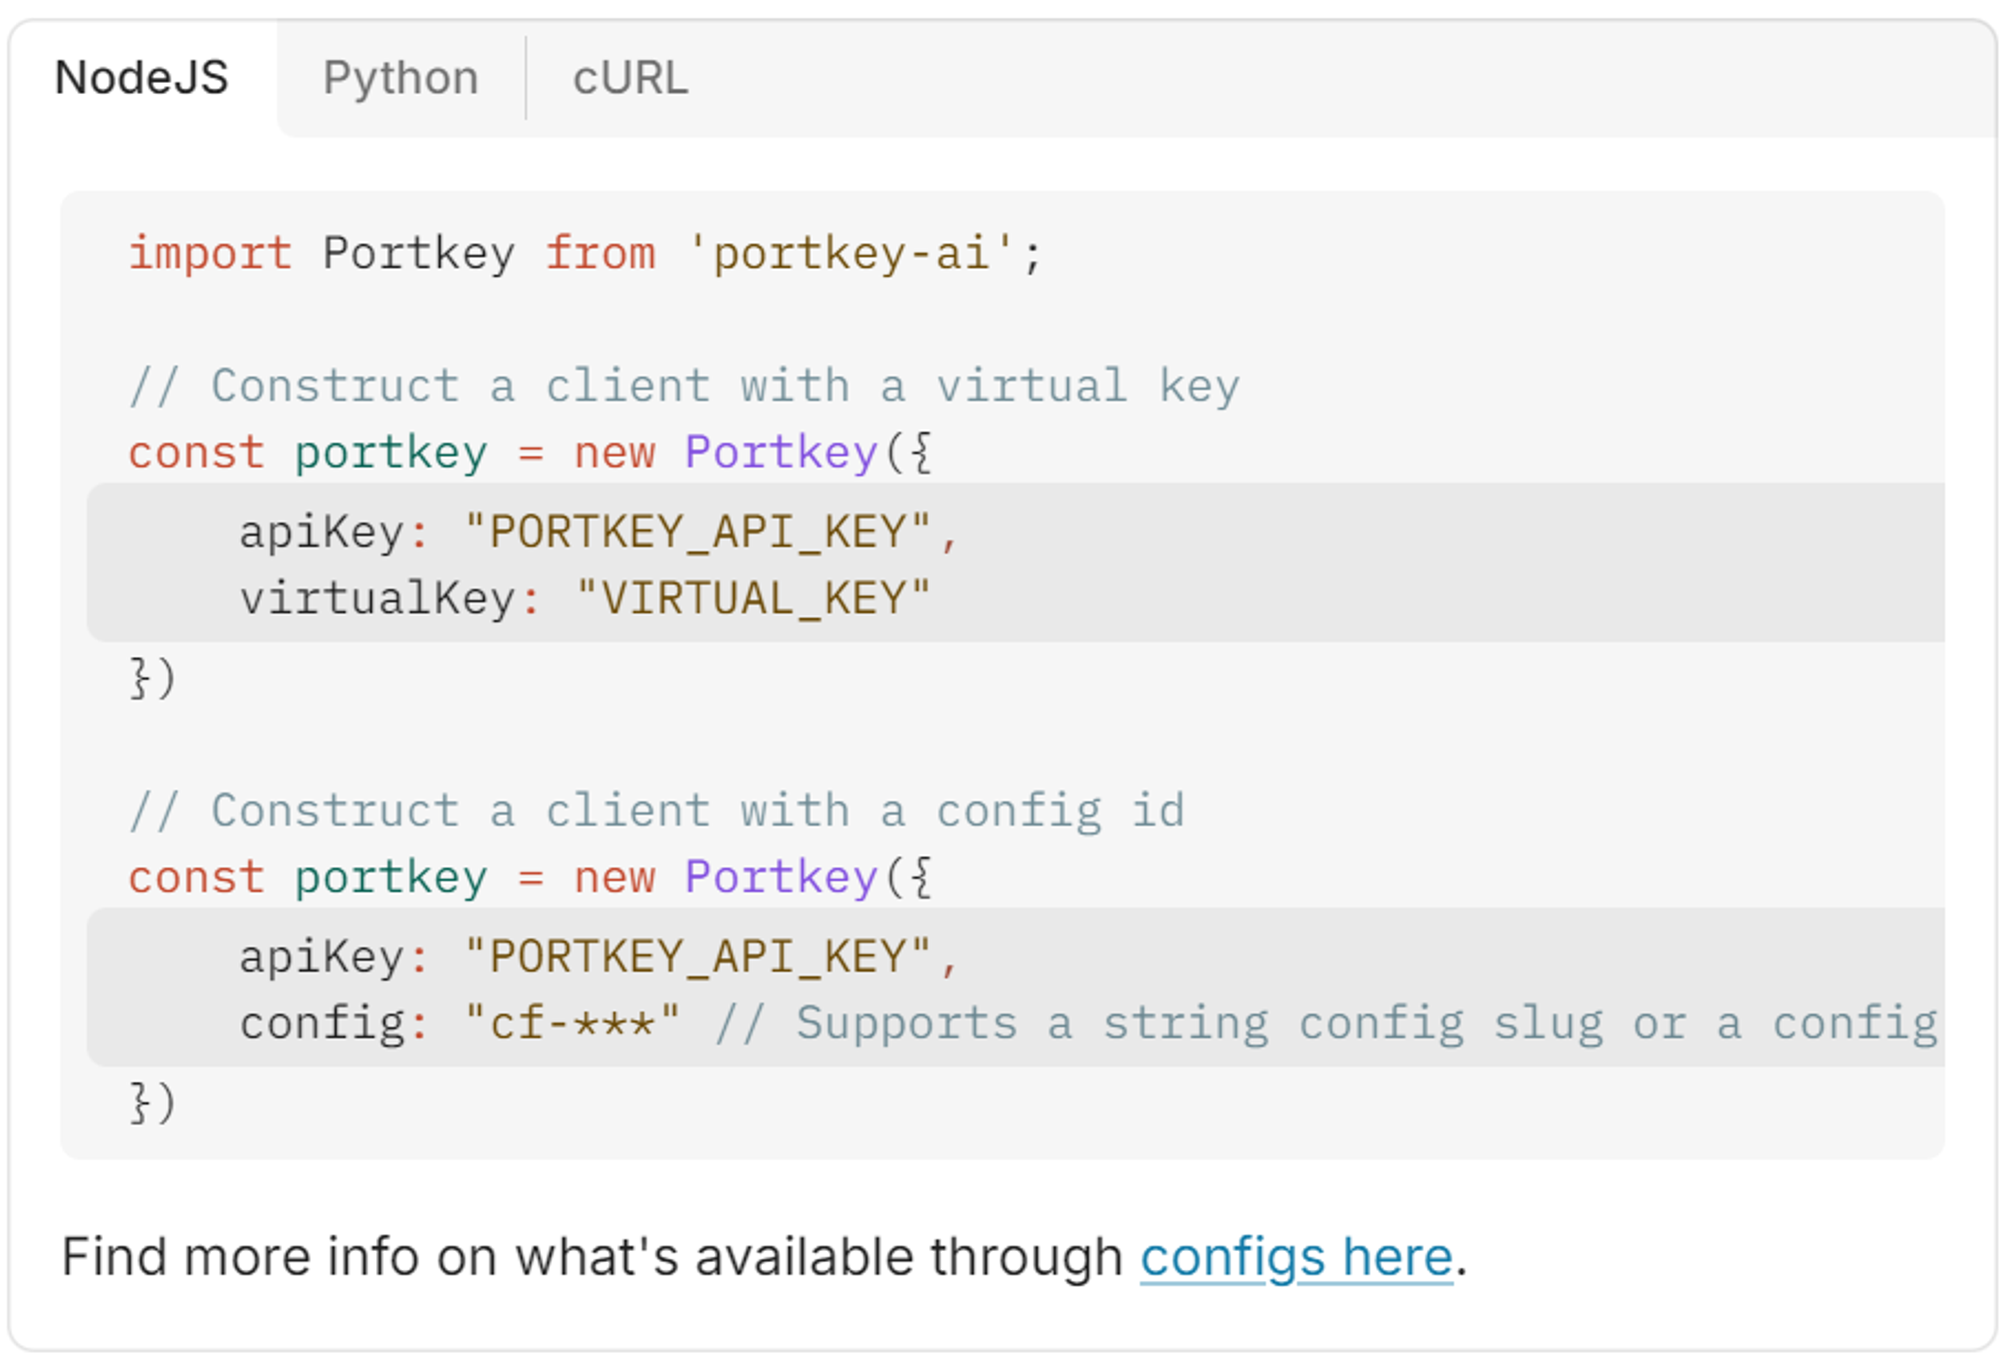Click the 'config id' comment line
Image resolution: width=2000 pixels, height=1361 pixels.
click(656, 810)
